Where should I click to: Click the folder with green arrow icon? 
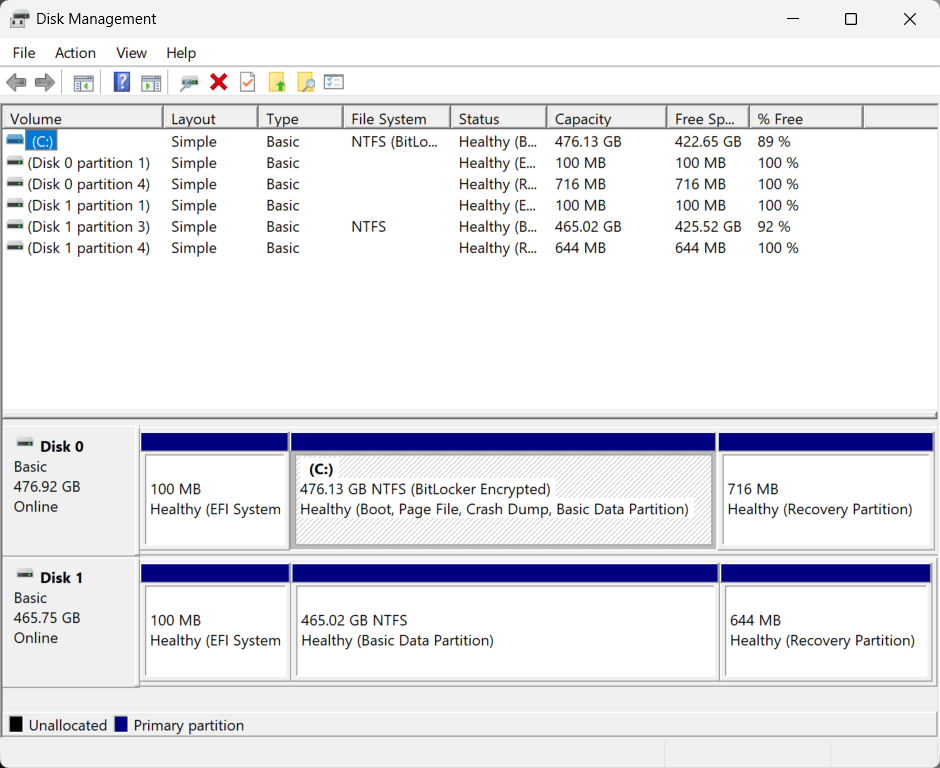tap(277, 83)
